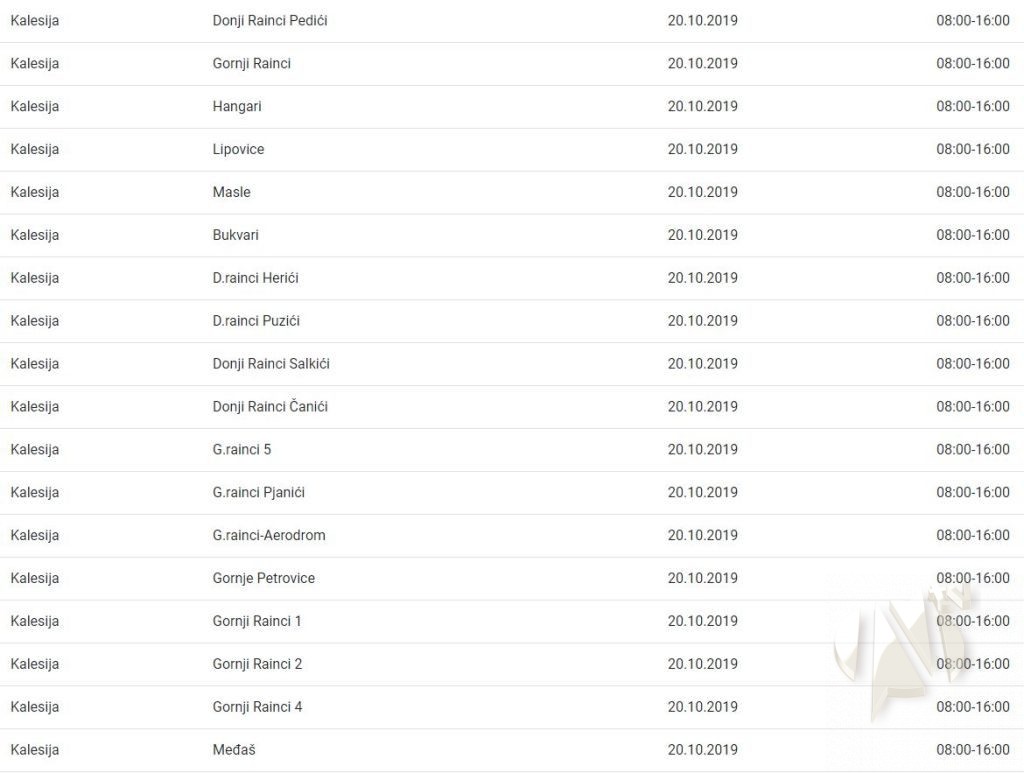Image resolution: width=1024 pixels, height=773 pixels.
Task: Select the G.rainci Pjanići row text
Action: click(x=259, y=493)
